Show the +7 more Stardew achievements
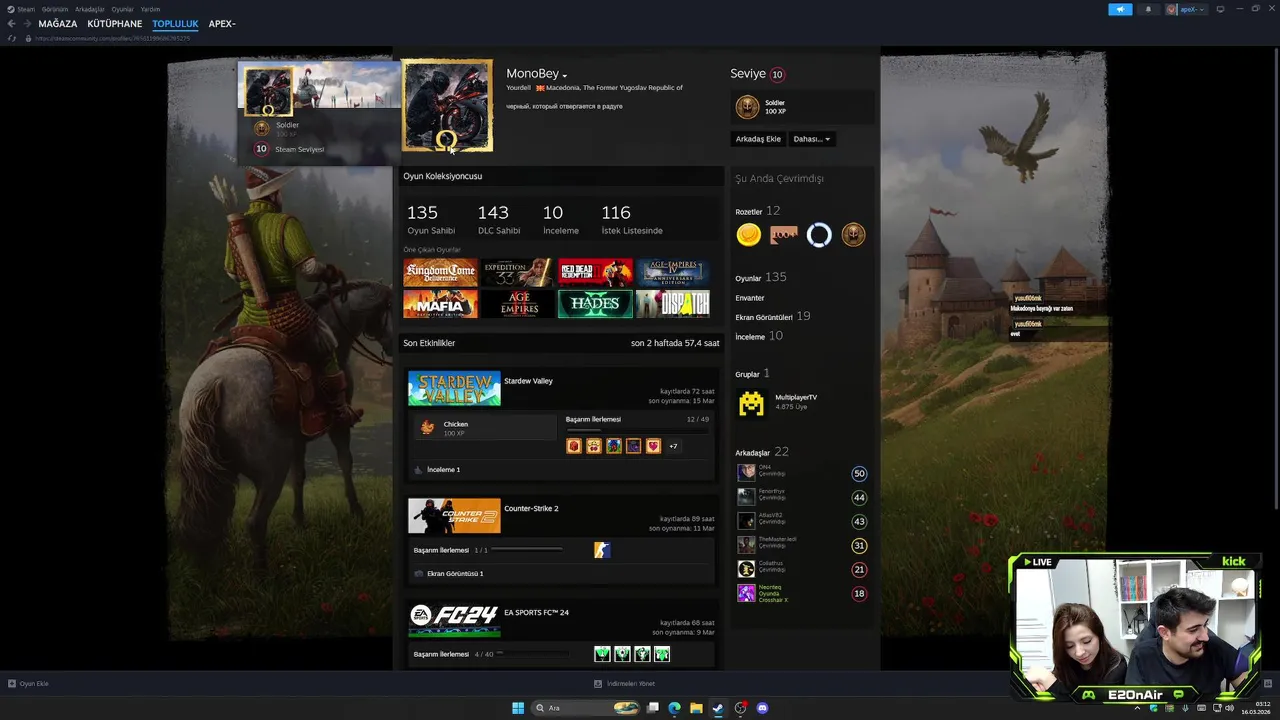1280x720 pixels. click(x=673, y=446)
